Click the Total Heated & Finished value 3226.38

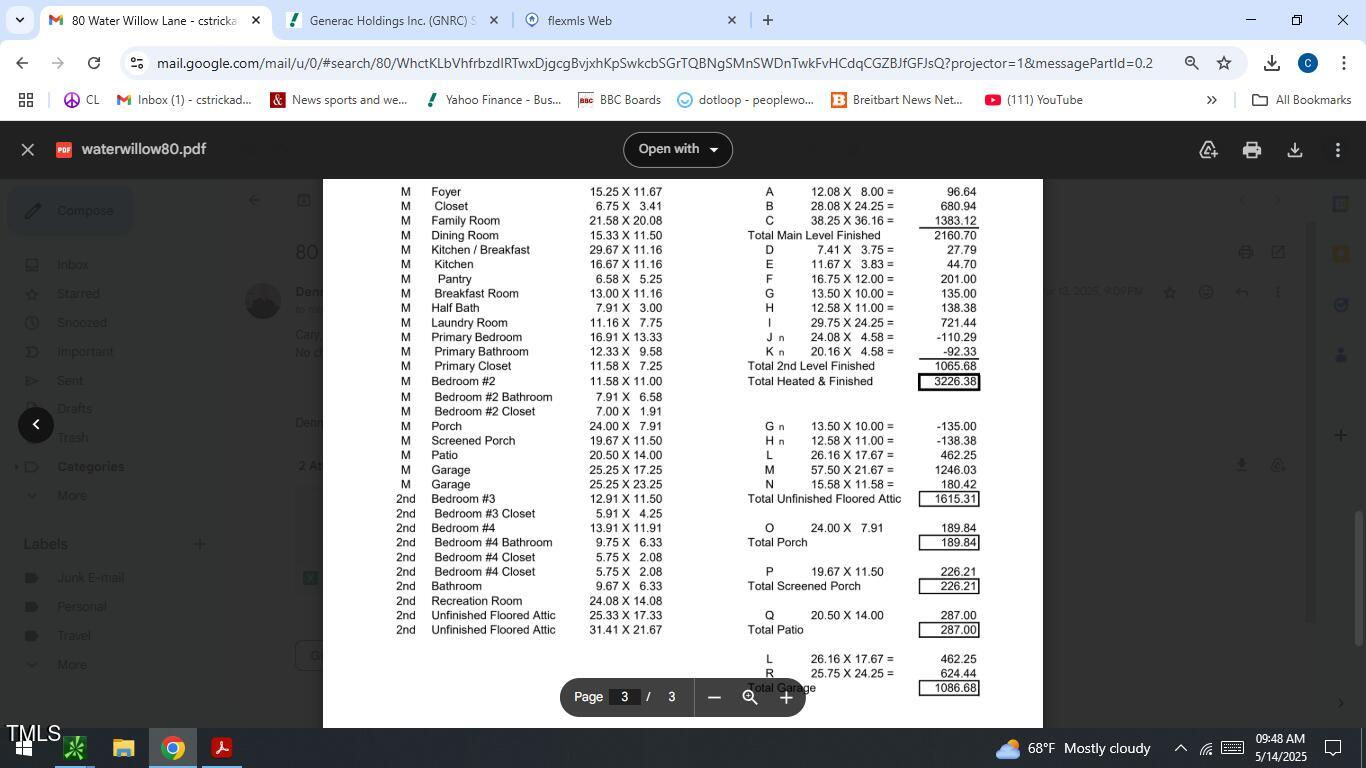[949, 382]
